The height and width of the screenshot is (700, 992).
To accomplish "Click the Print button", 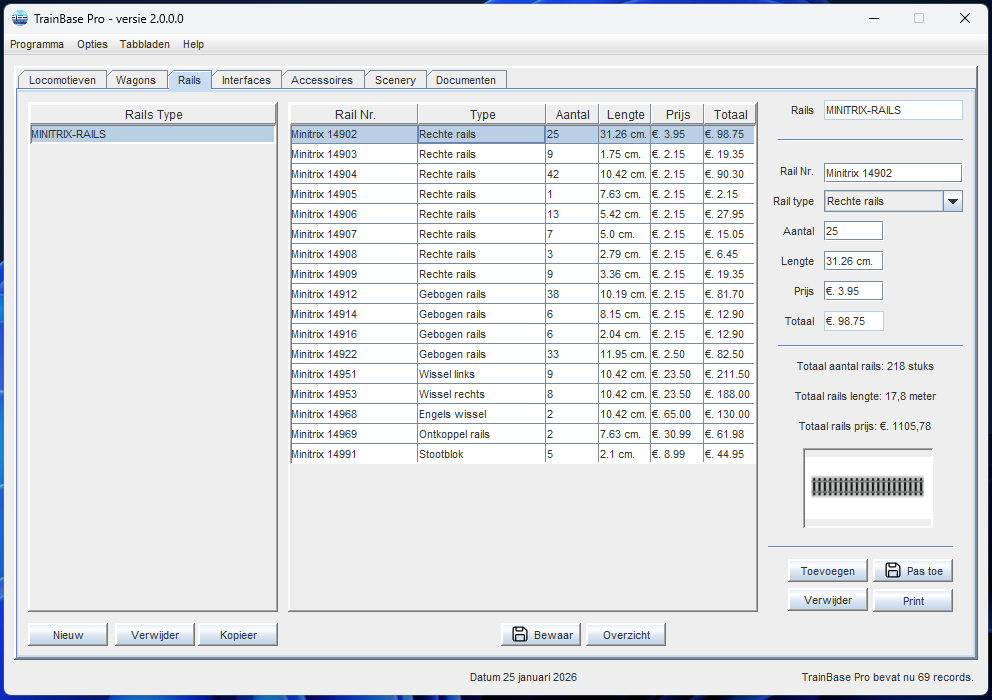I will click(x=912, y=601).
